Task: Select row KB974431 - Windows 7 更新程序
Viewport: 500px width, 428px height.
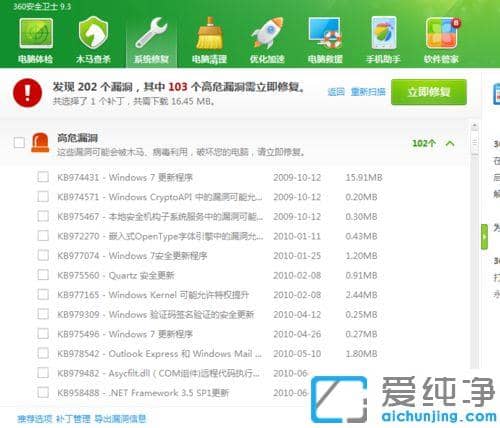Action: pyautogui.click(x=125, y=177)
